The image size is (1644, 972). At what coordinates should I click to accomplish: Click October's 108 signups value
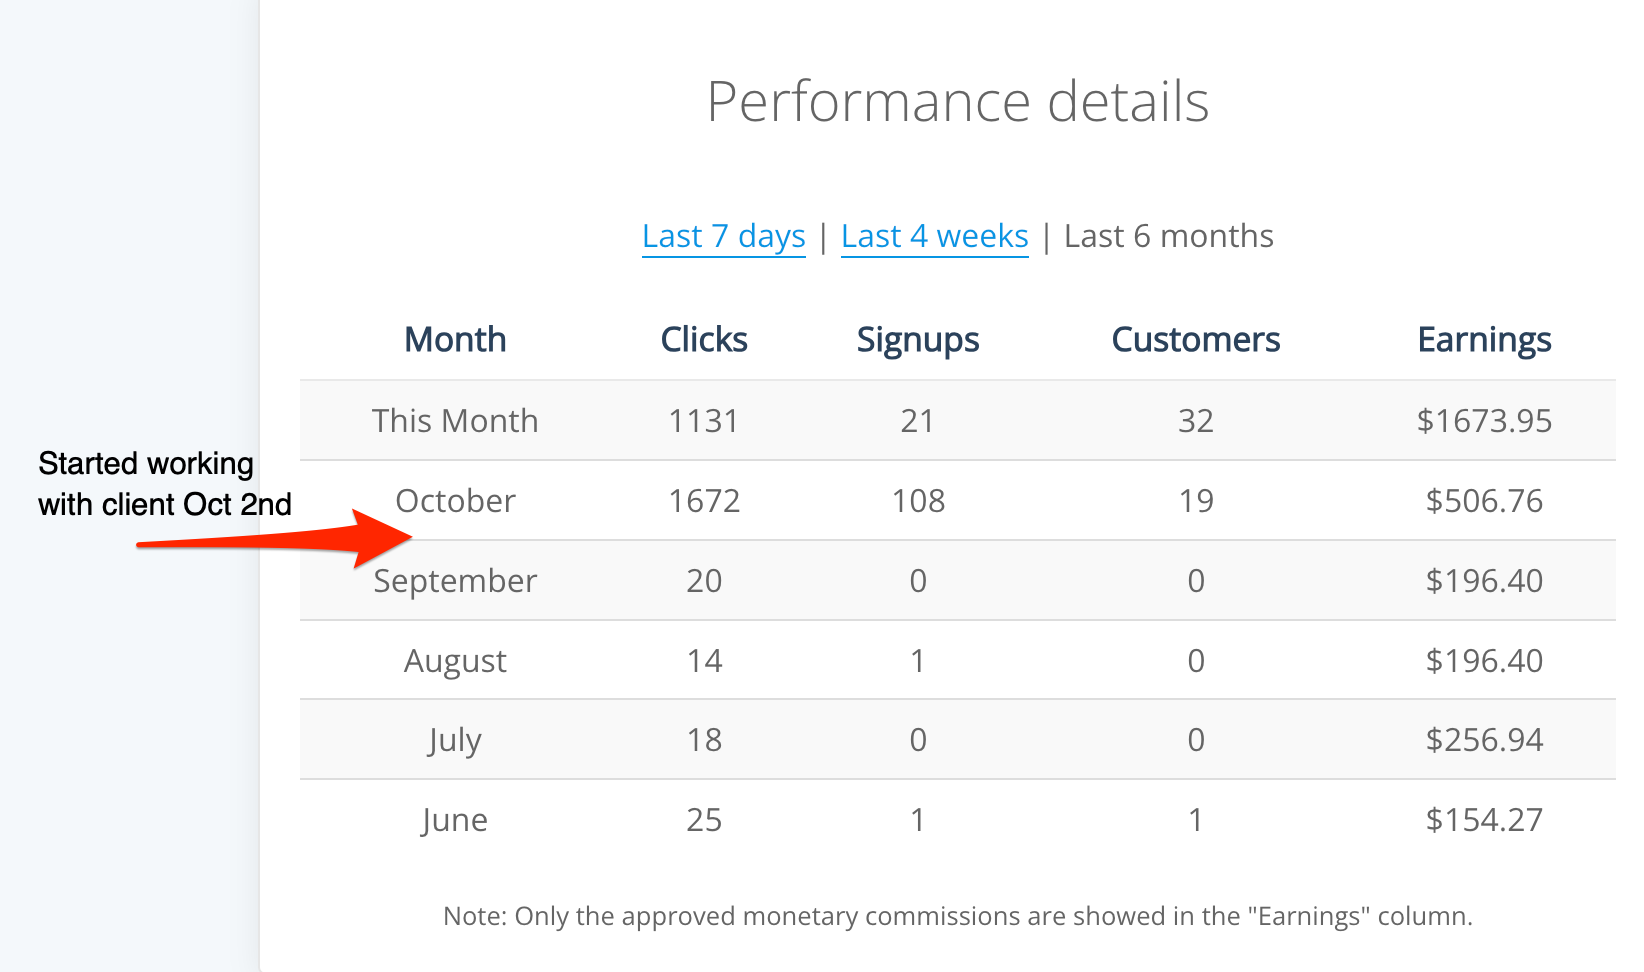[917, 501]
